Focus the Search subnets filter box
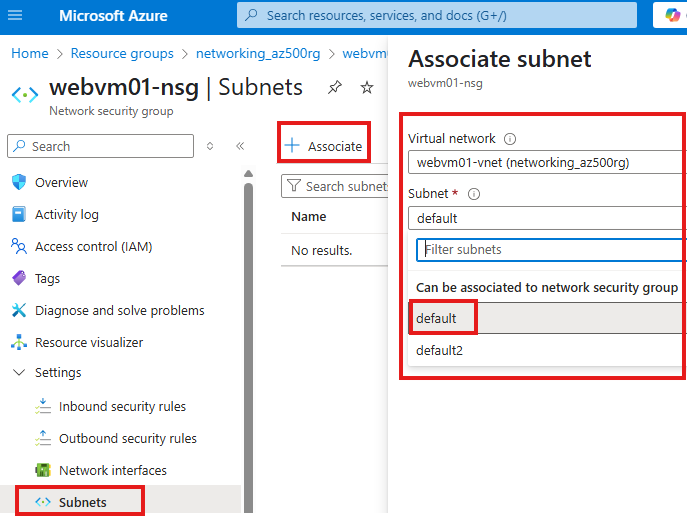 (335, 186)
